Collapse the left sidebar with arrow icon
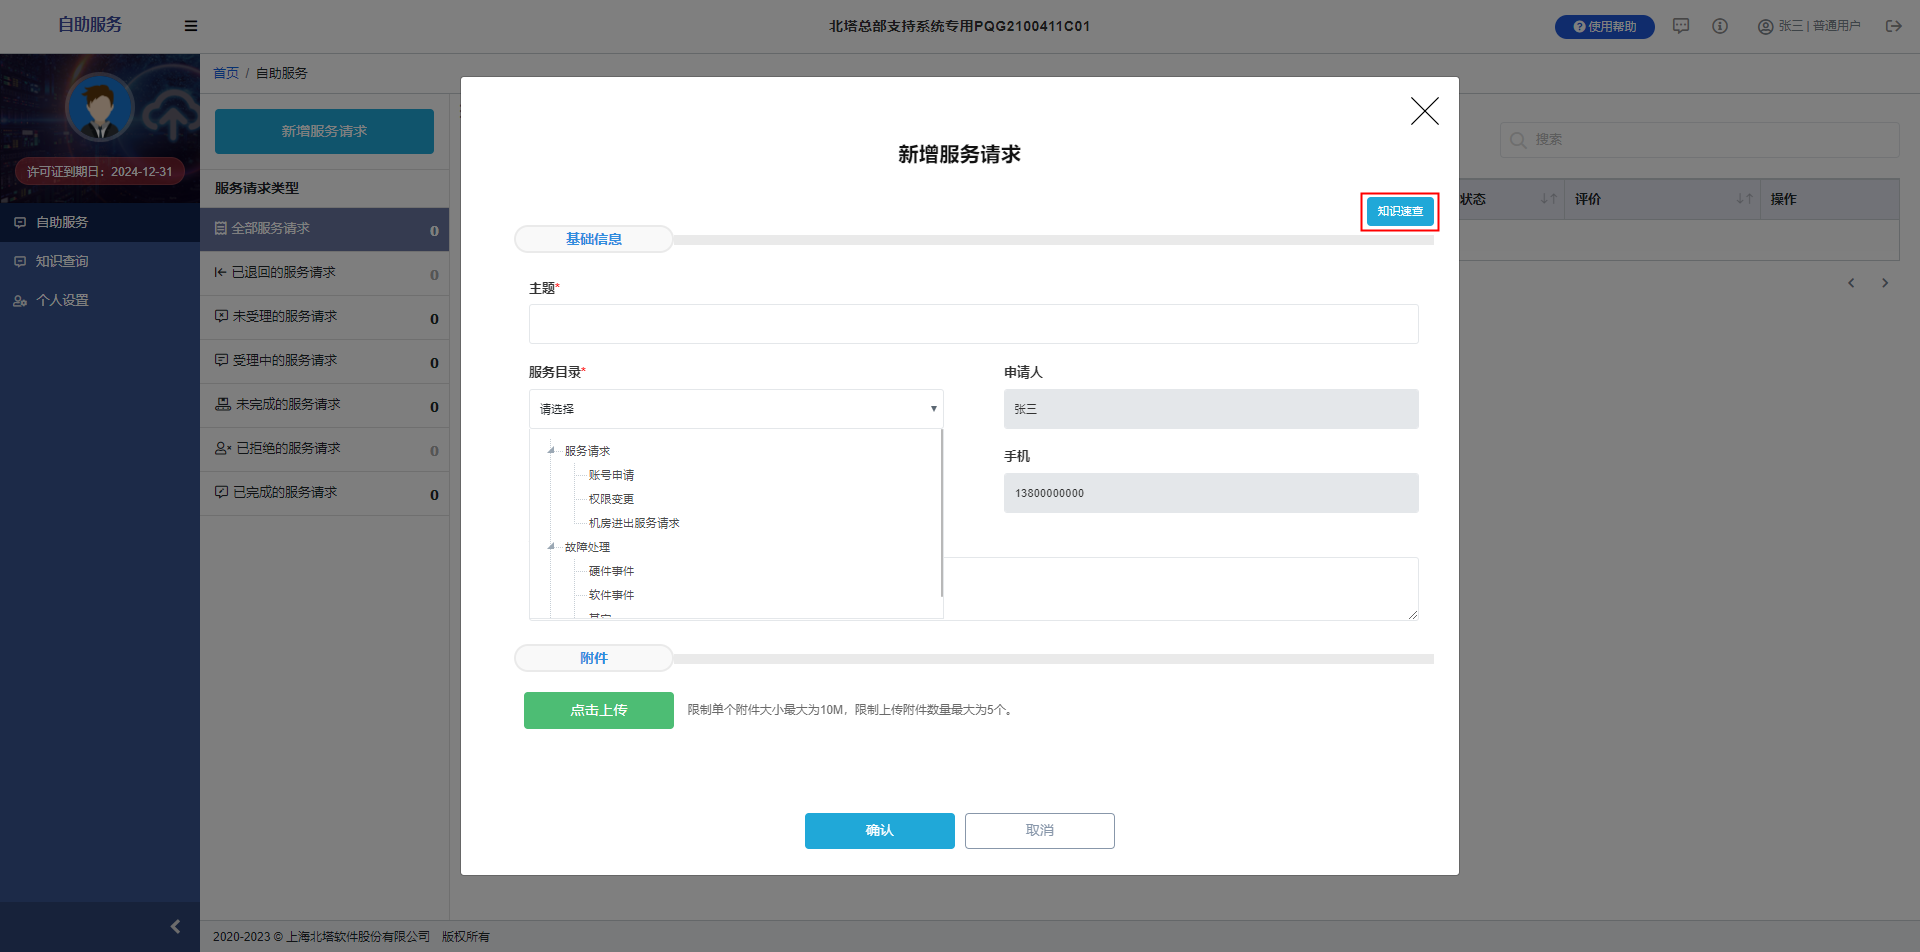The image size is (1920, 952). (175, 926)
